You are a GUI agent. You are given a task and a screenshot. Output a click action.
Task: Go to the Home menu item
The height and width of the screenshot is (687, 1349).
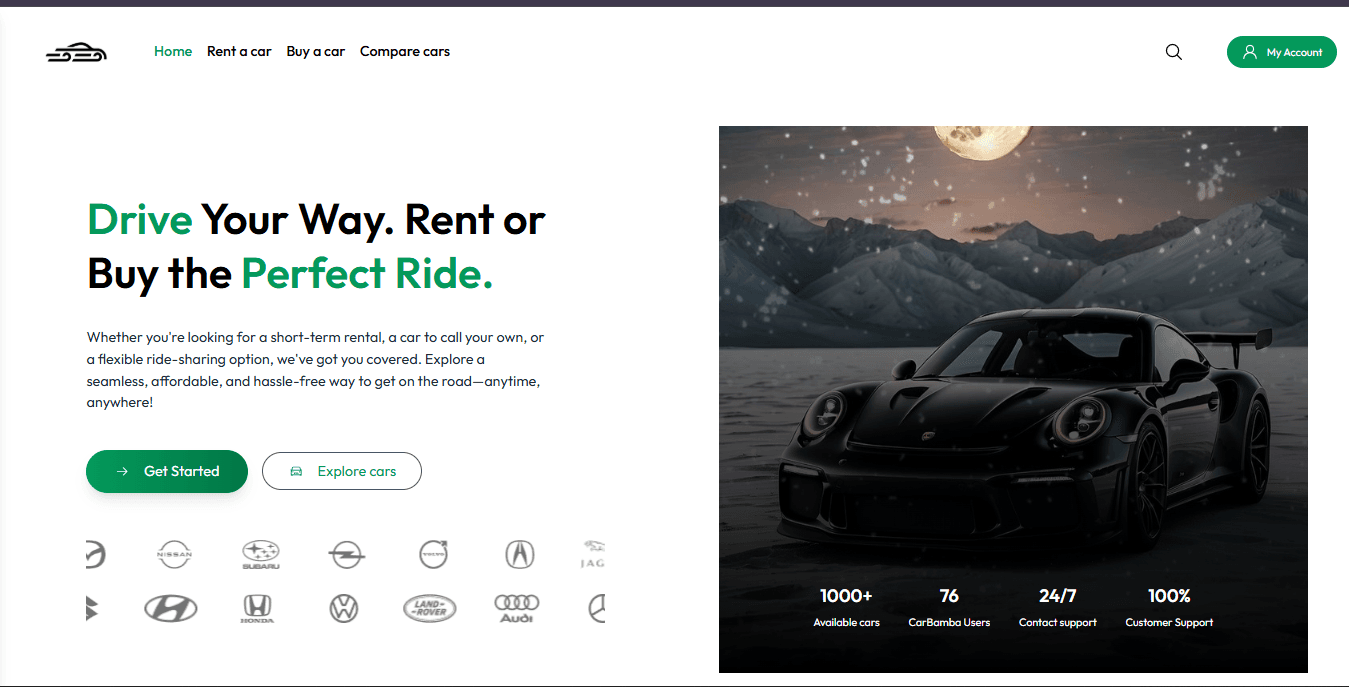point(173,51)
